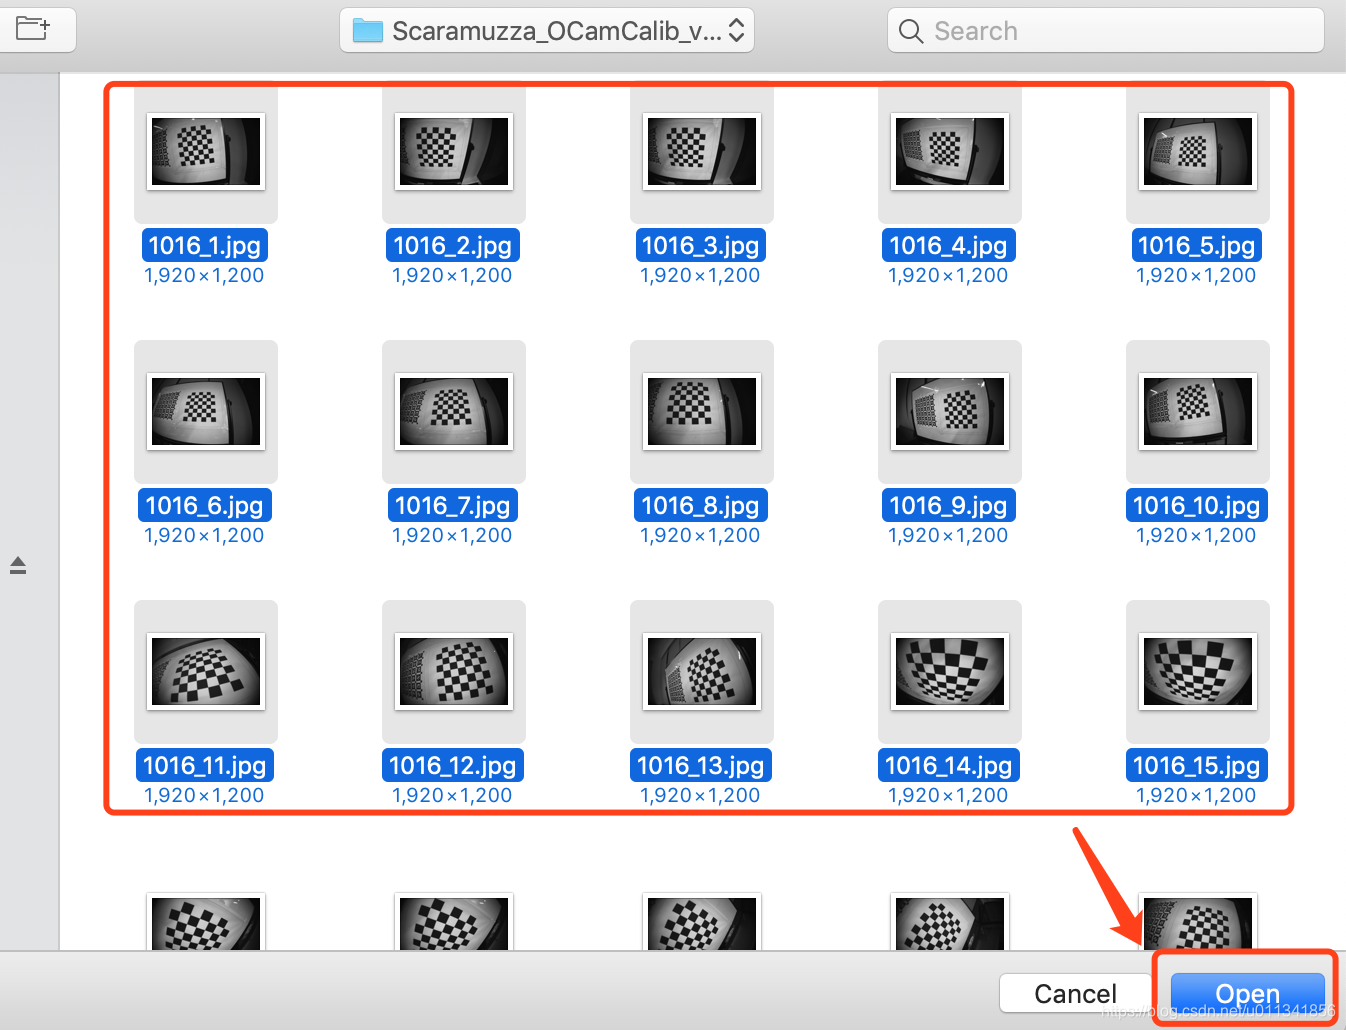1346x1030 pixels.
Task: Select the 1016_1.jpg thumbnail
Action: tap(206, 151)
